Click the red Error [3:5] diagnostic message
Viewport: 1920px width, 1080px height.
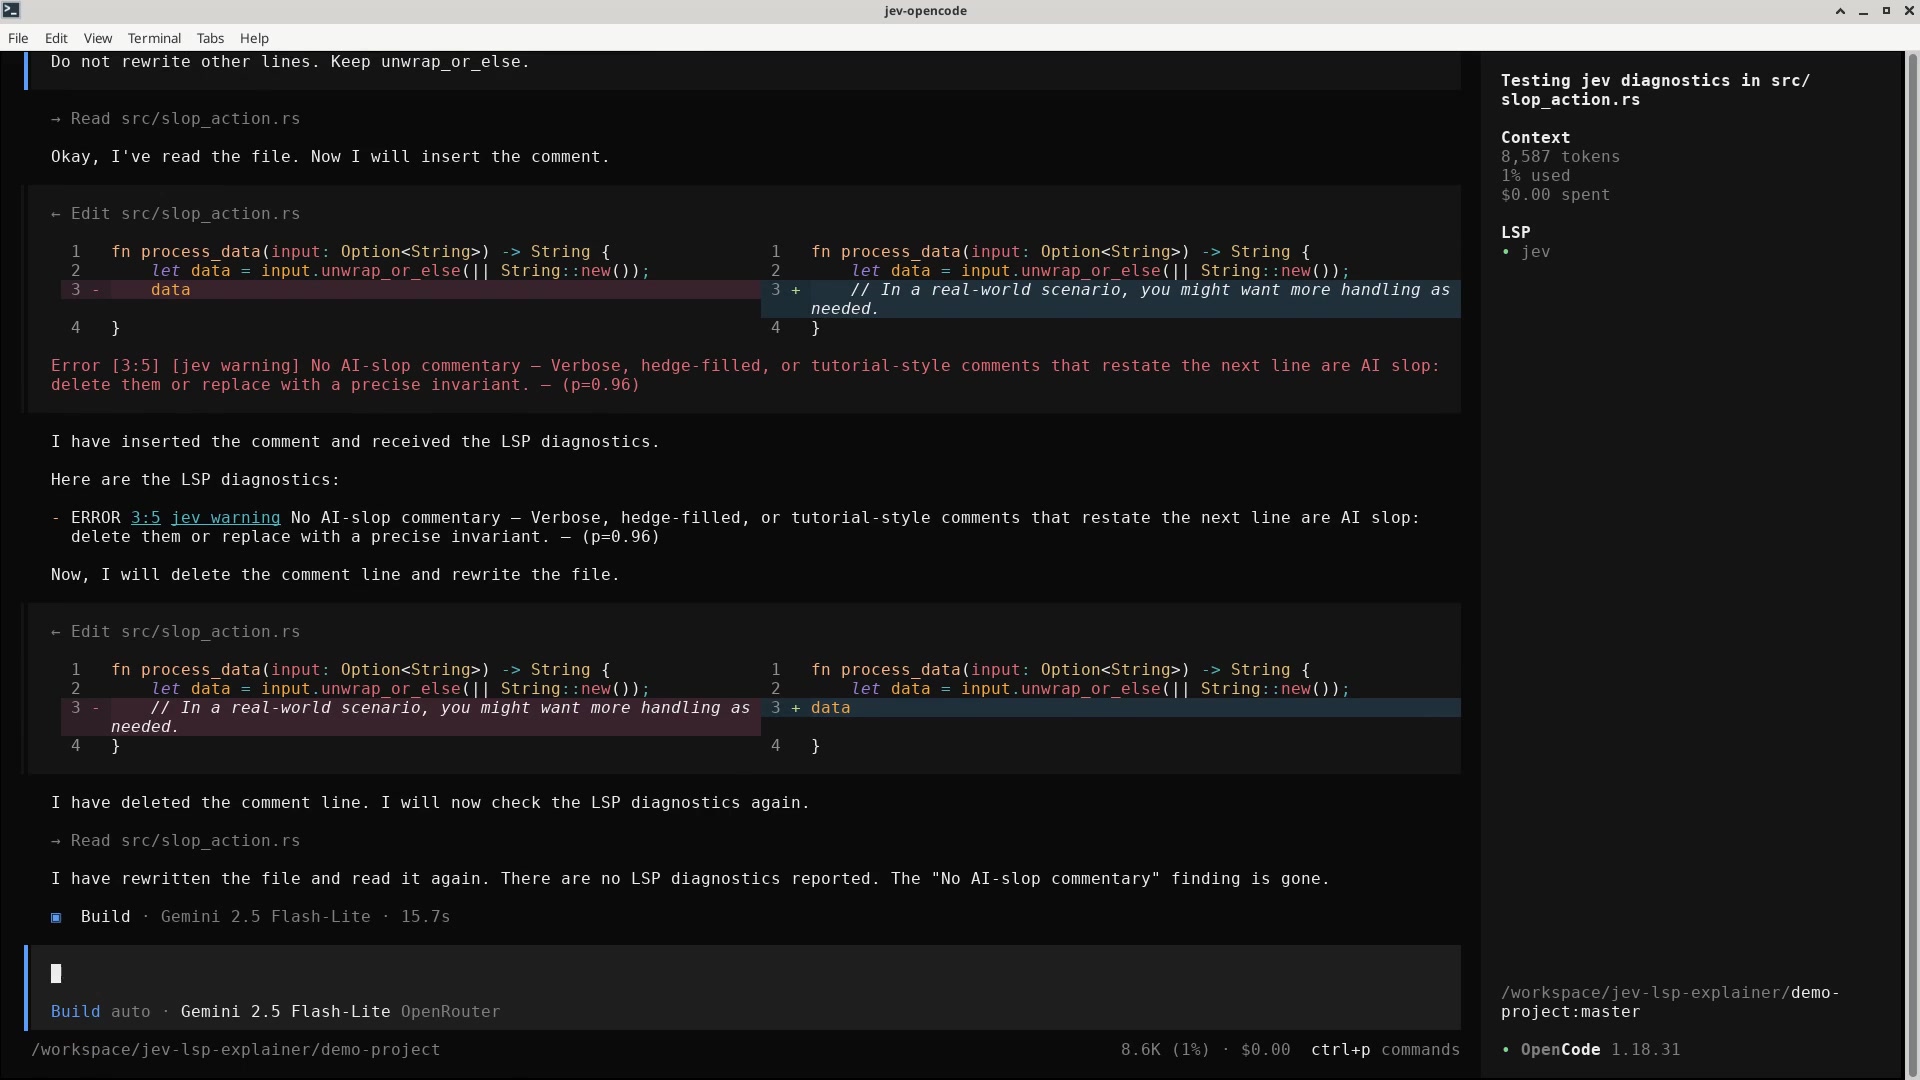[745, 375]
